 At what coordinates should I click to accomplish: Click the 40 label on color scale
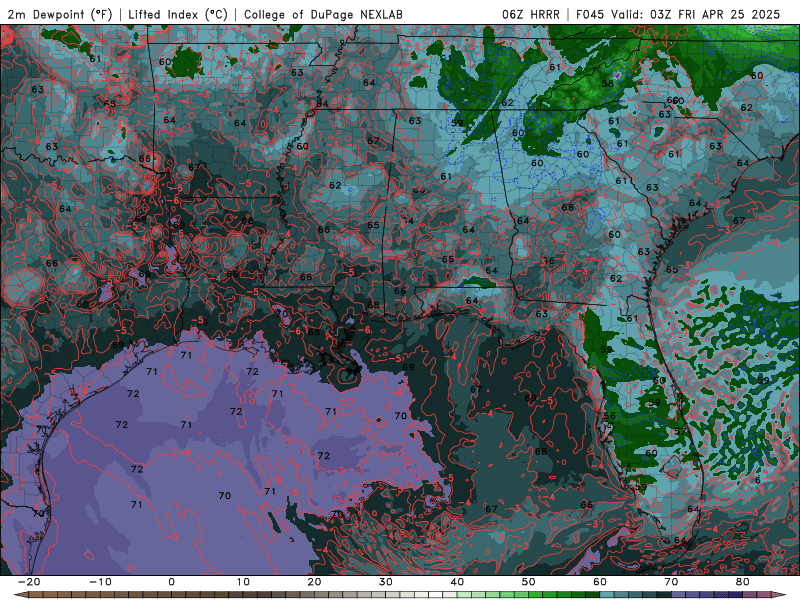tap(457, 582)
